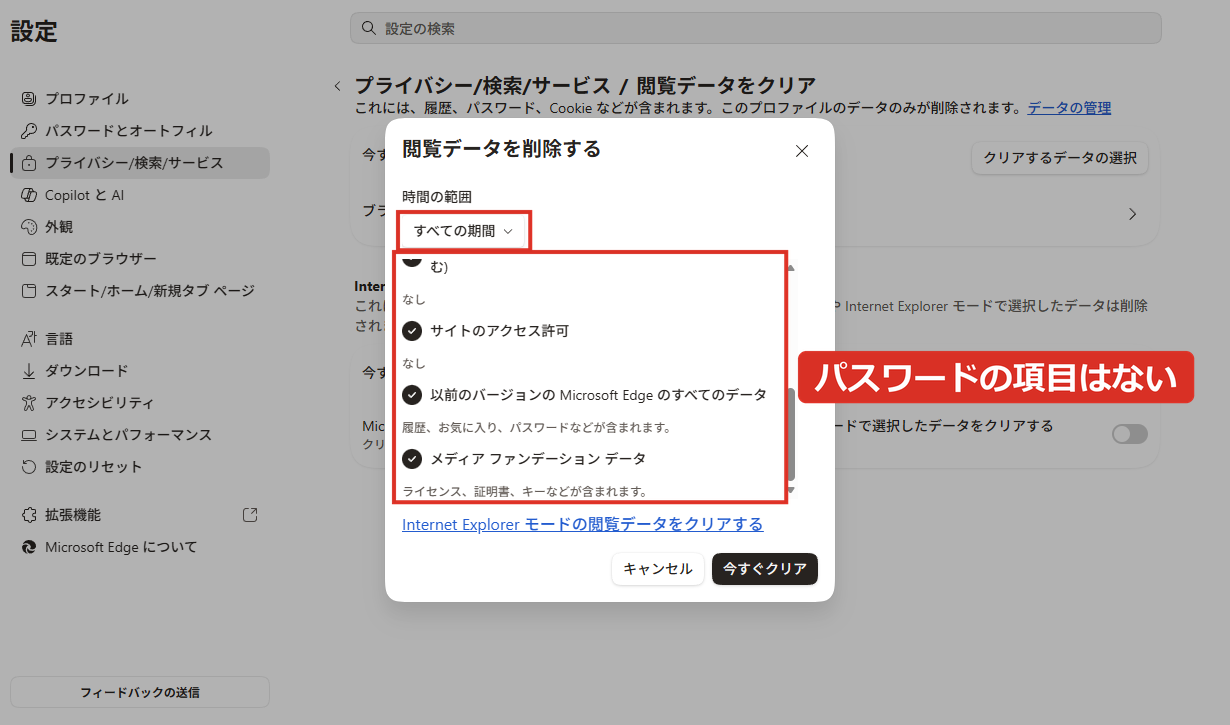The height and width of the screenshot is (725, 1230).
Task: Click the Profile icon in sidebar
Action: (x=28, y=99)
